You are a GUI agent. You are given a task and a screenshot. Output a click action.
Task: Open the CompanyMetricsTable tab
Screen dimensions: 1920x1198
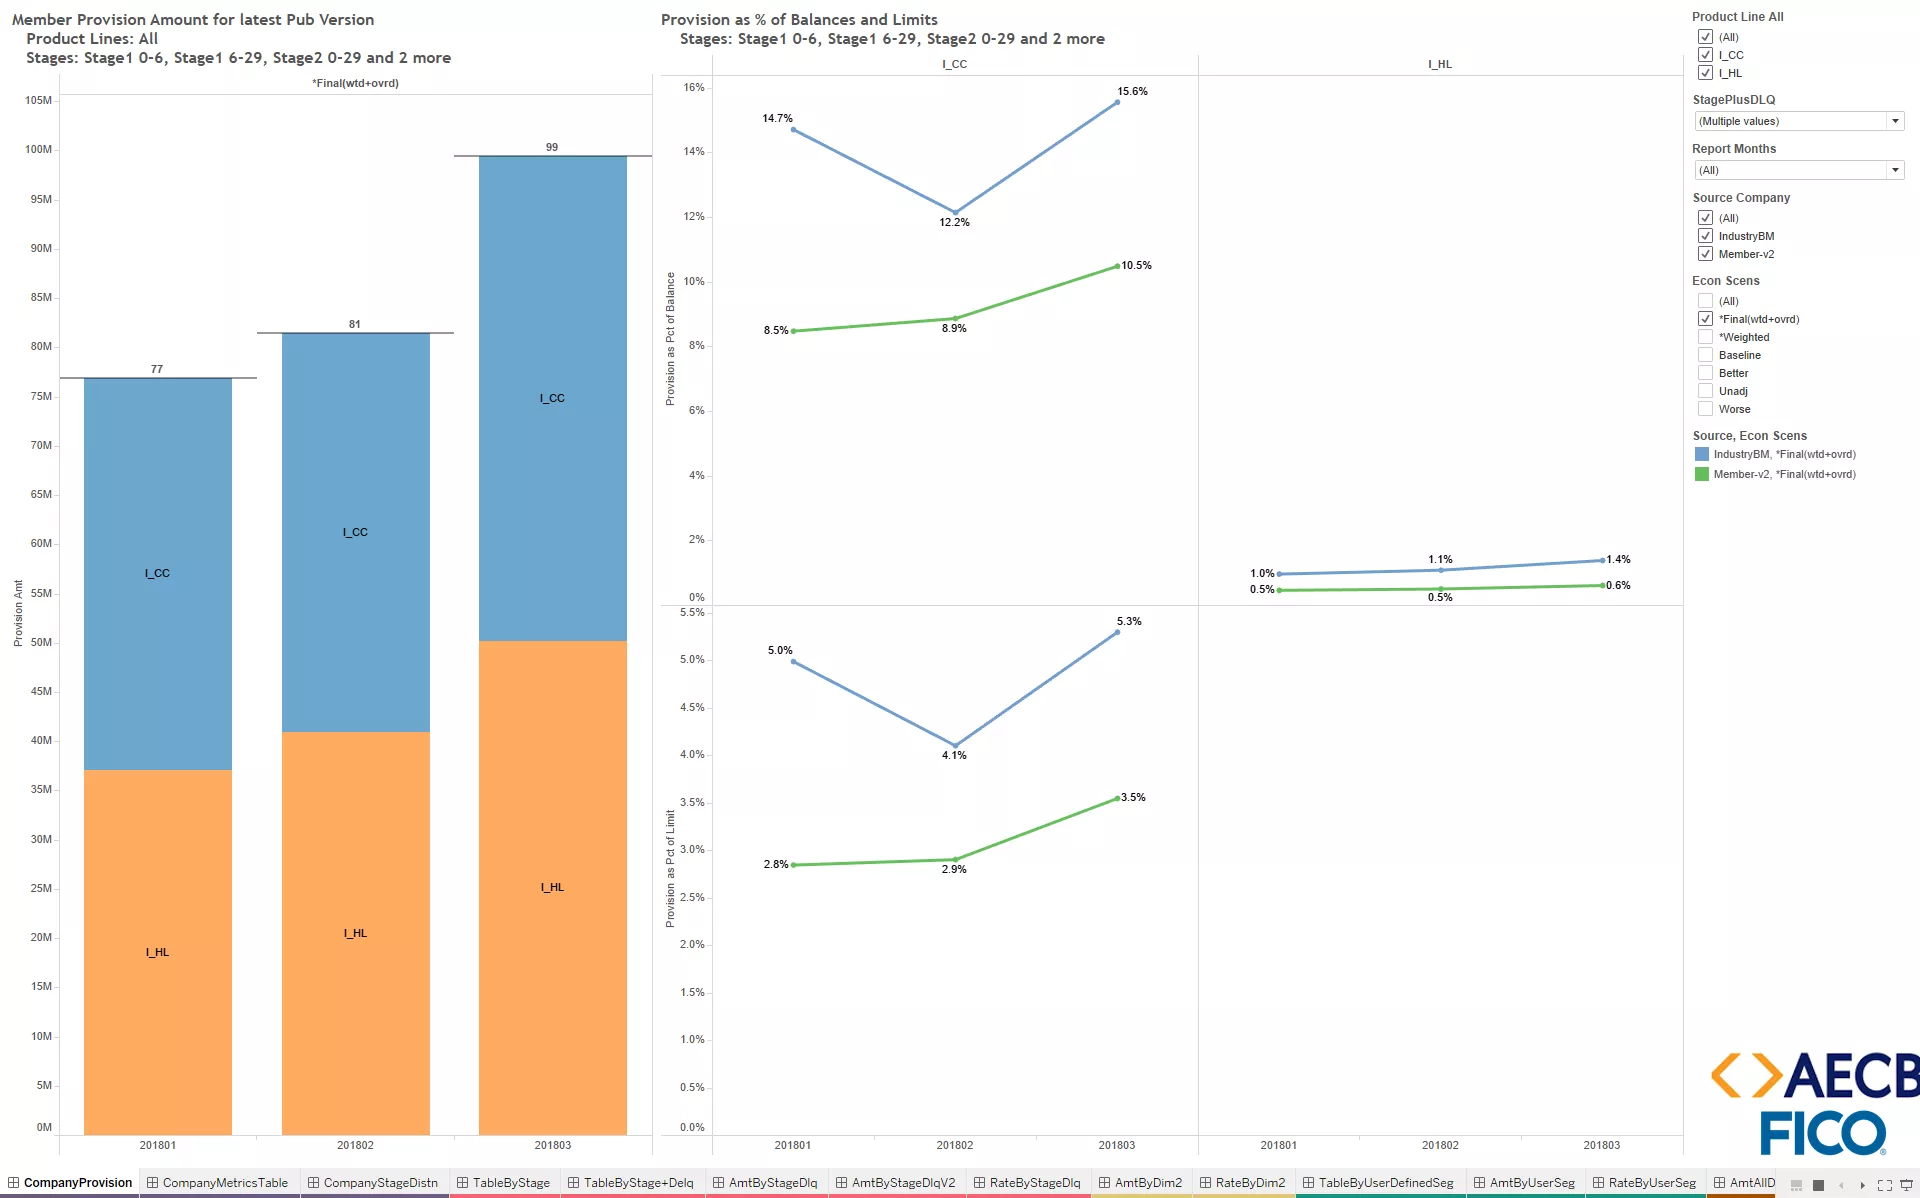coord(225,1182)
